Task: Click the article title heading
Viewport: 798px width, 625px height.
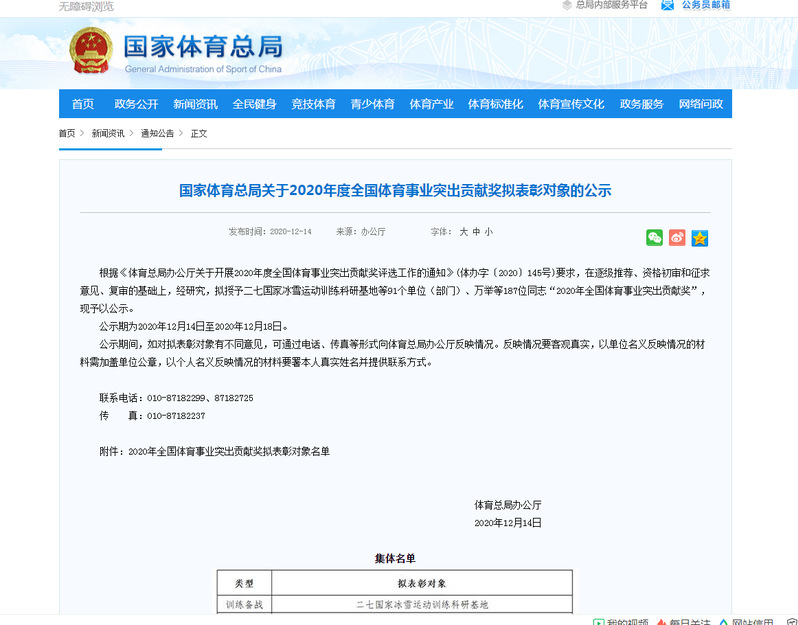Action: pos(394,190)
